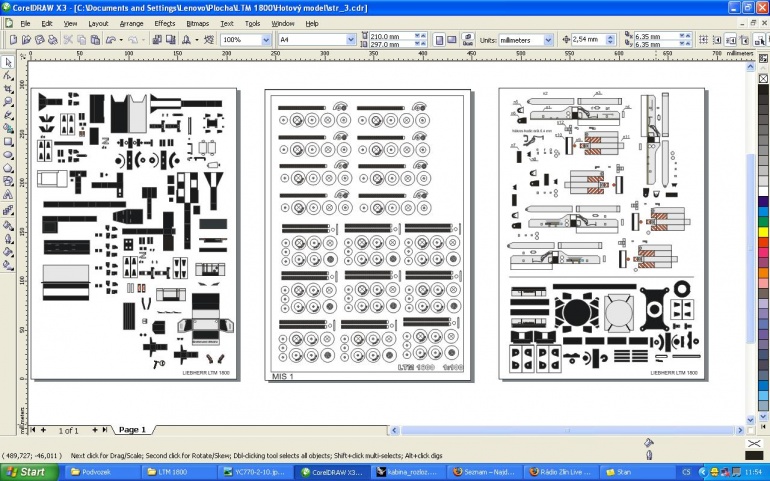Screen dimensions: 770x481
Task: Click the Paste icon
Action: click(95, 40)
